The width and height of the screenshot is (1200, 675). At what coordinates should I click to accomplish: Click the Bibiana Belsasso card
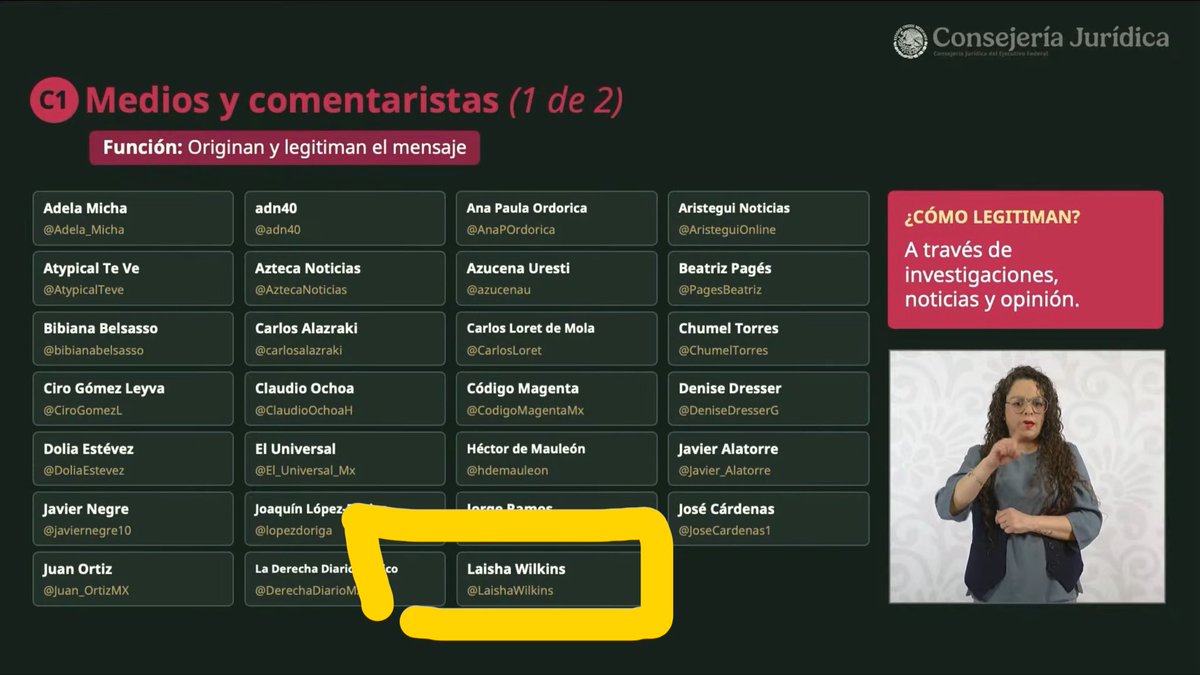[133, 338]
